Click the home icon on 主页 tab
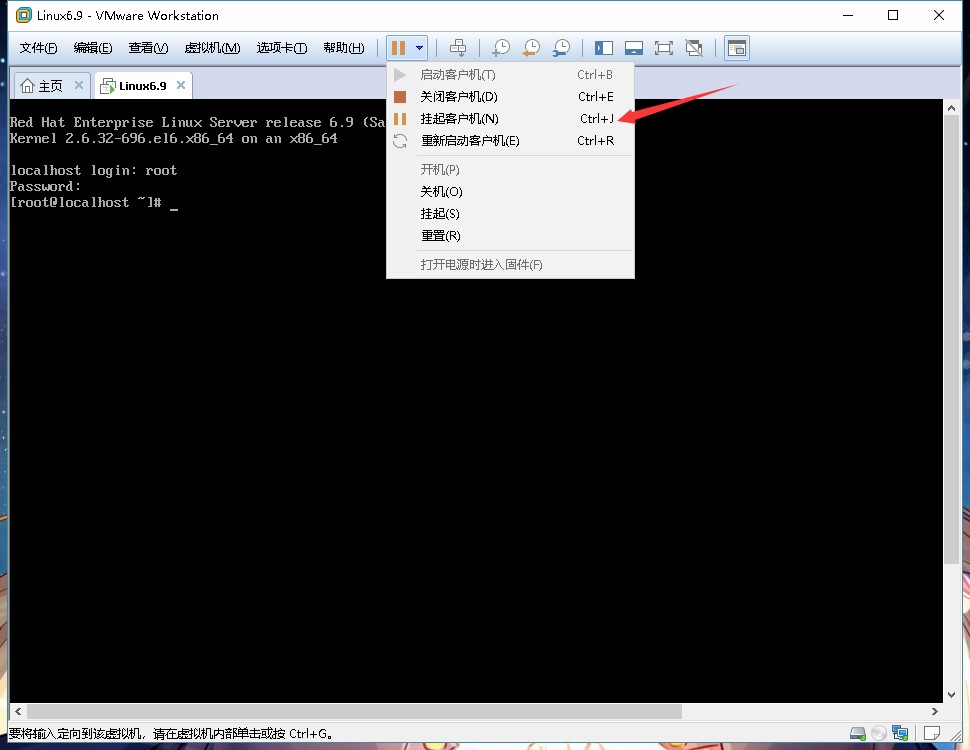The width and height of the screenshot is (970, 750). 27,86
